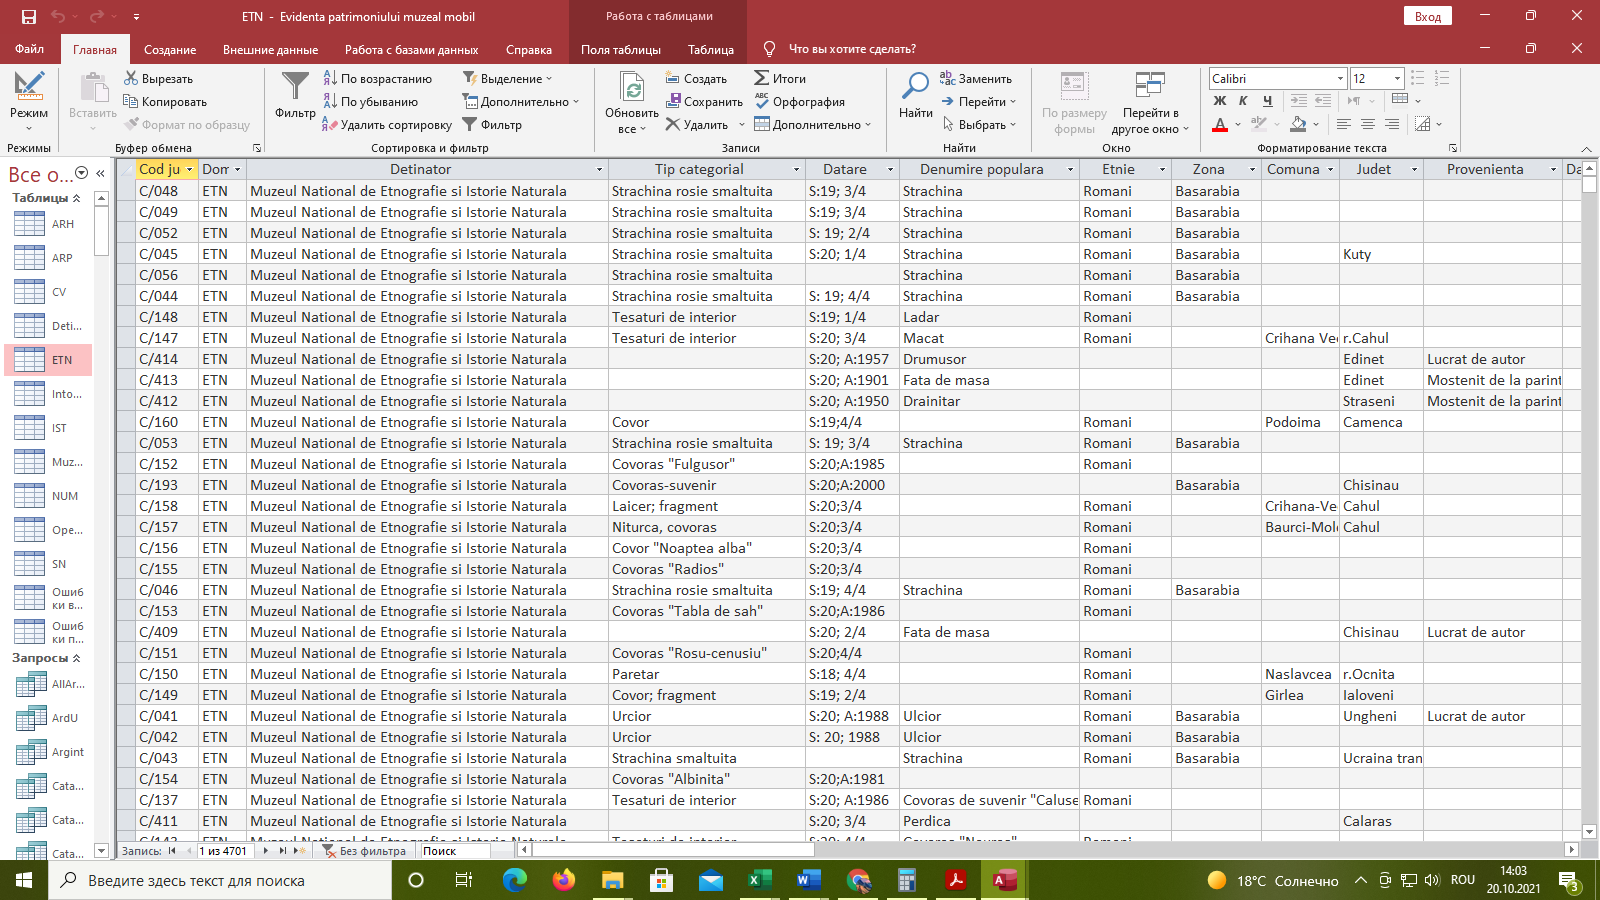Screen dimensions: 1600x900
Task: Collapse the Таблицы navigation group
Action: click(76, 198)
